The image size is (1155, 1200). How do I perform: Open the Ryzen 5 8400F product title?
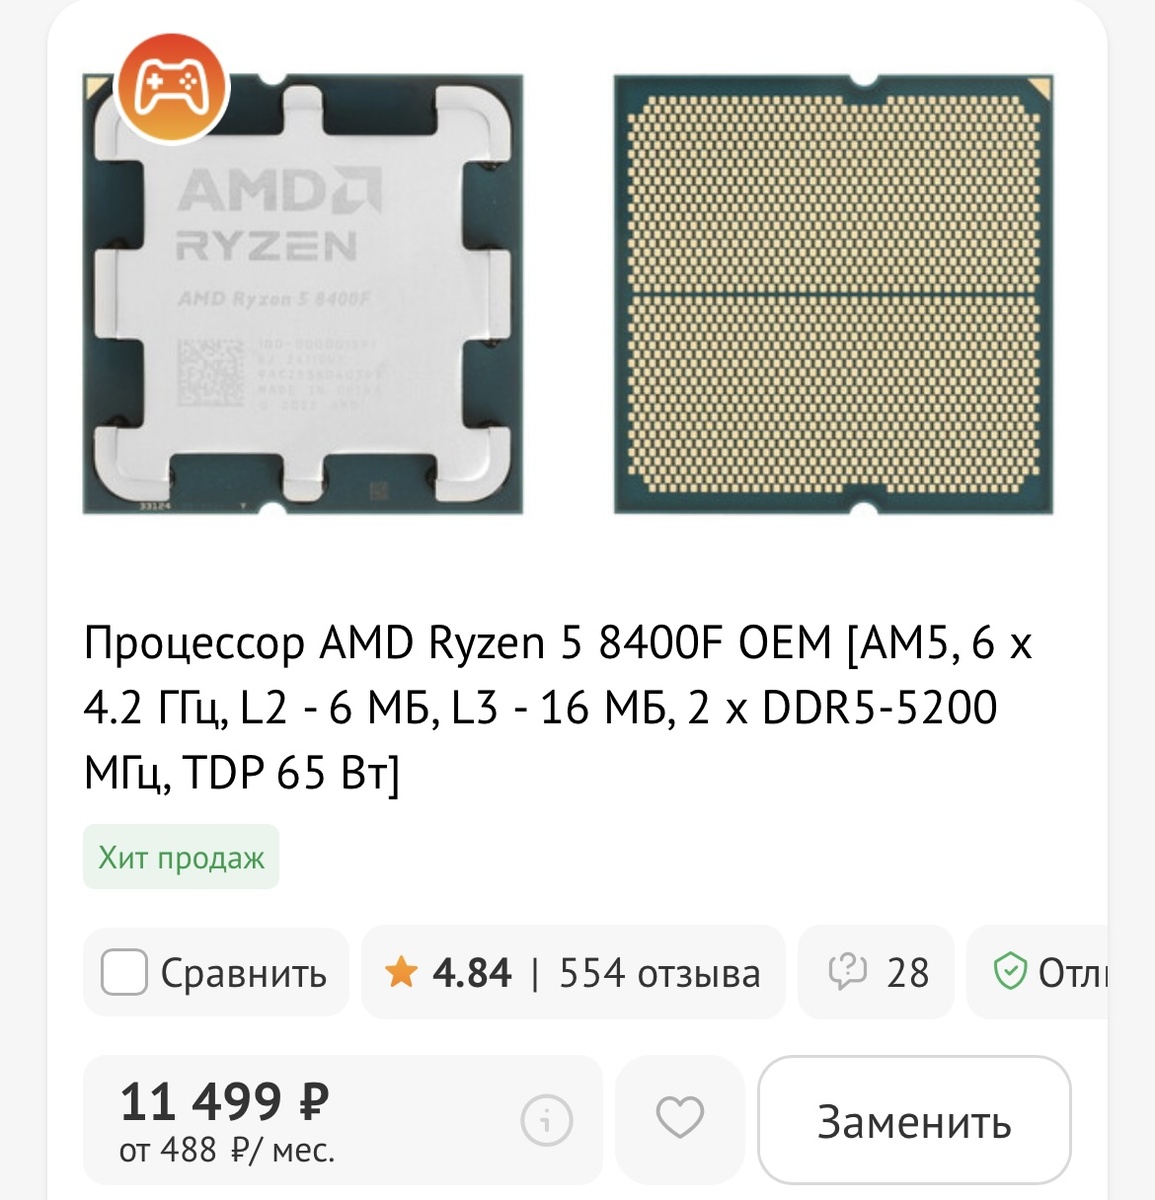click(x=558, y=707)
